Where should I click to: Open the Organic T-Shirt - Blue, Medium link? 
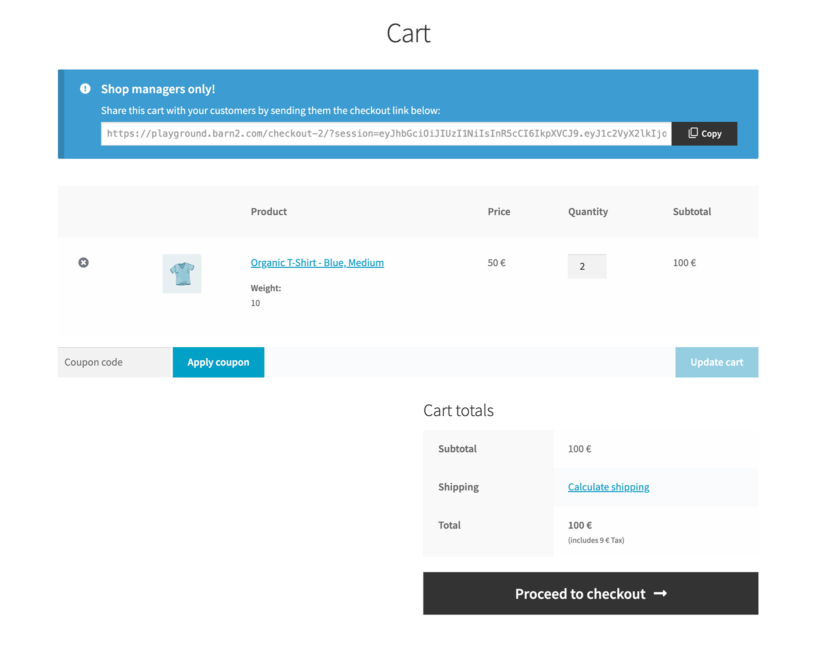pos(316,262)
